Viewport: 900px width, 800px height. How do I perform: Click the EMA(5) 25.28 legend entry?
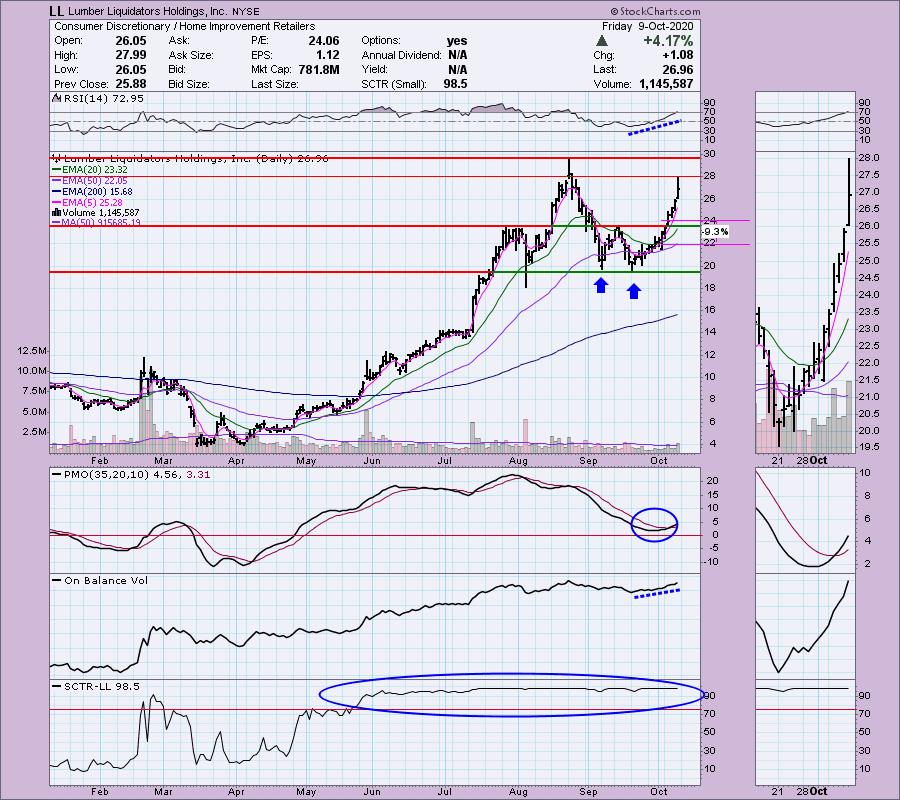click(x=92, y=203)
